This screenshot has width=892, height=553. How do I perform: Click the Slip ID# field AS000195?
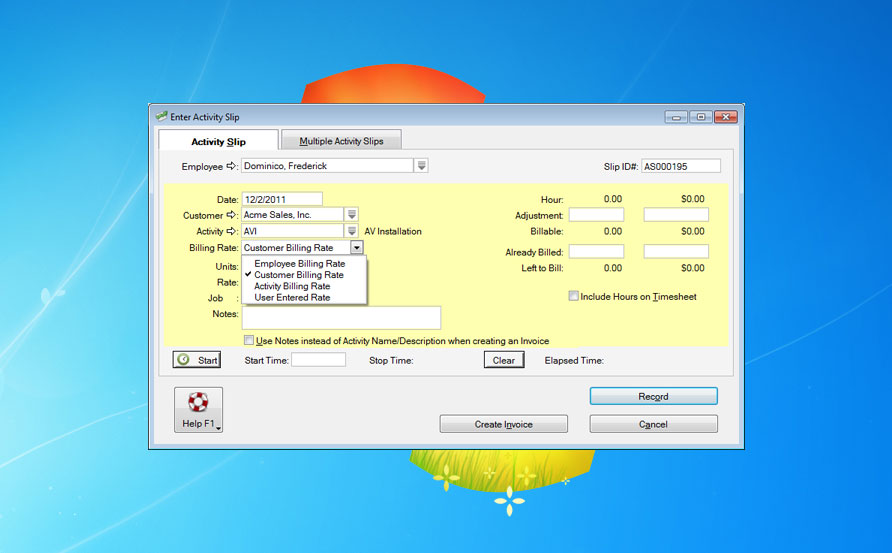pos(681,166)
